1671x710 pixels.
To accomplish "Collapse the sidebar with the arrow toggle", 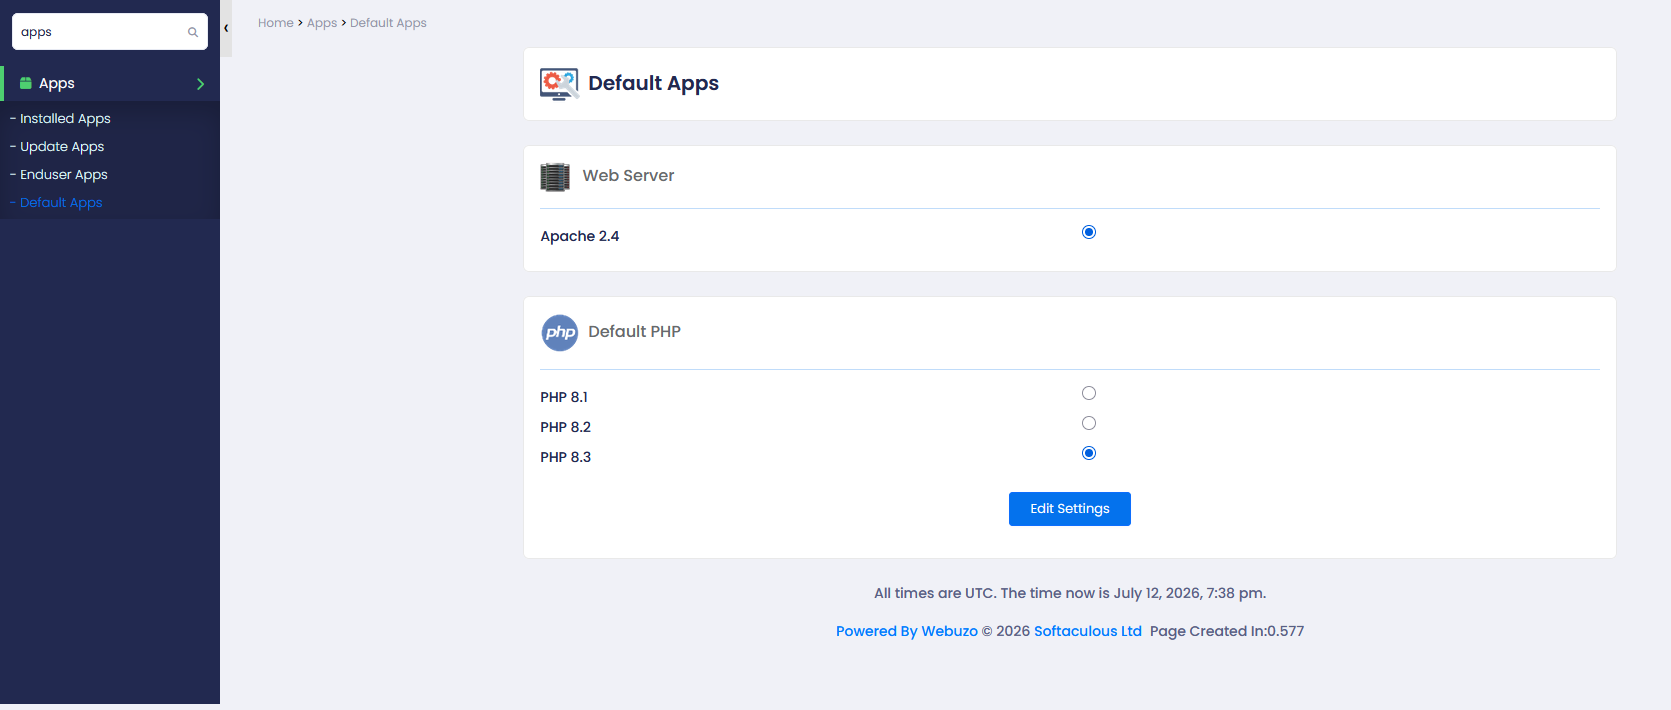I will [226, 28].
